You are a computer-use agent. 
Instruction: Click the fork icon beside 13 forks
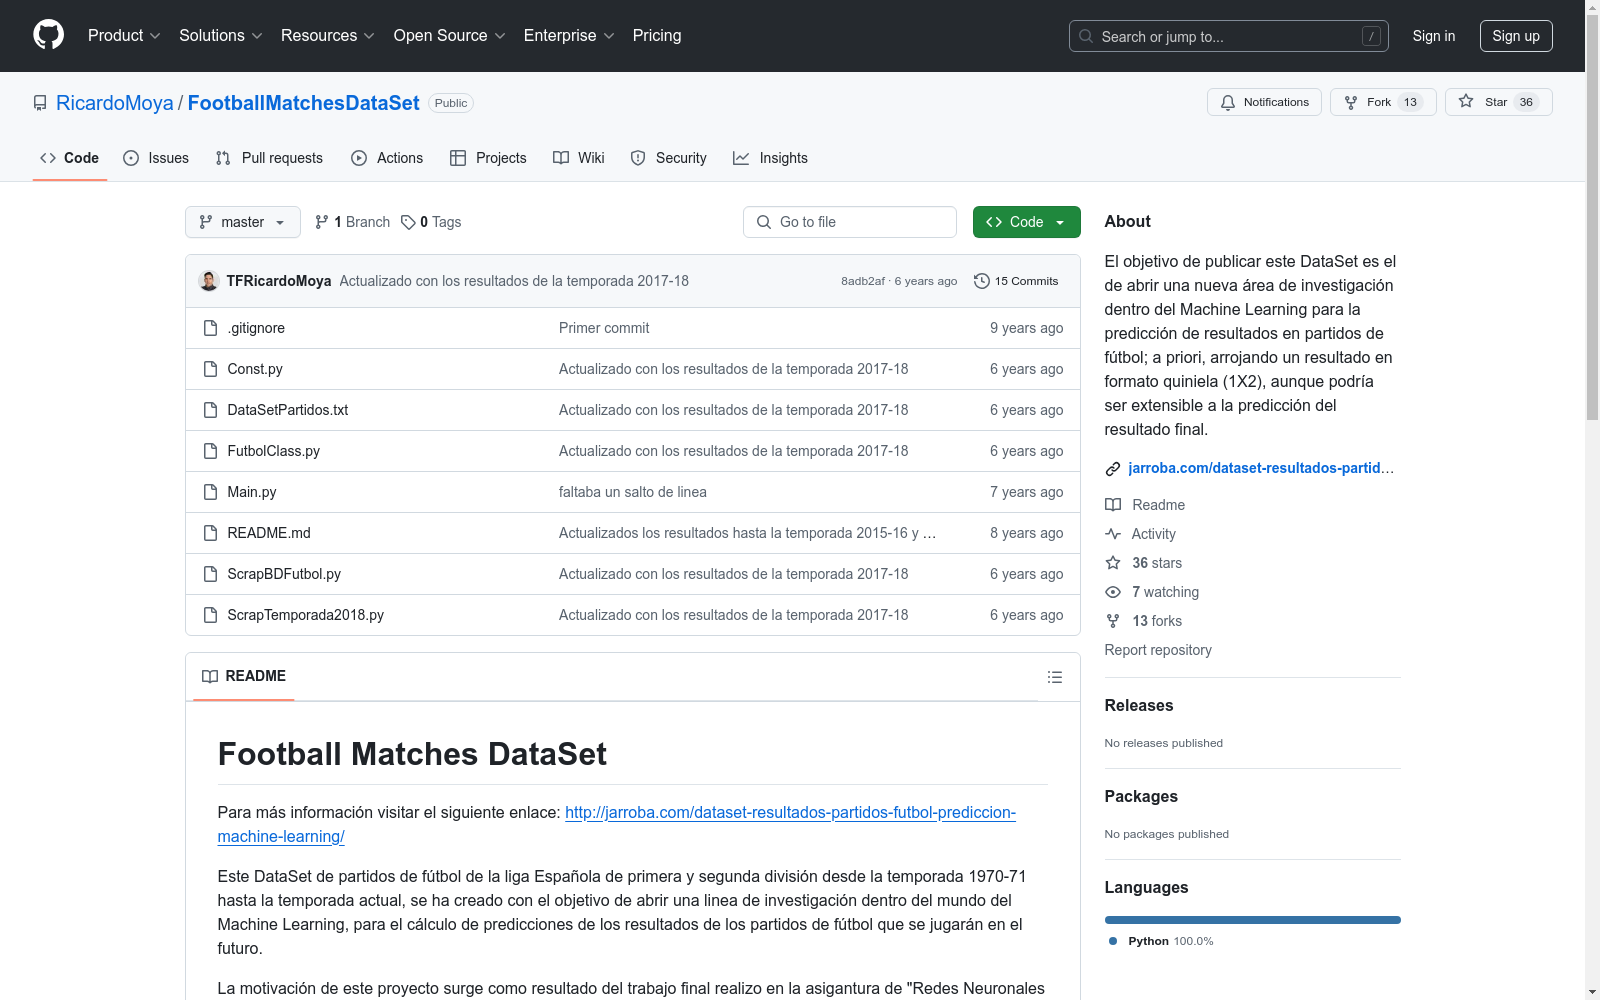1113,621
